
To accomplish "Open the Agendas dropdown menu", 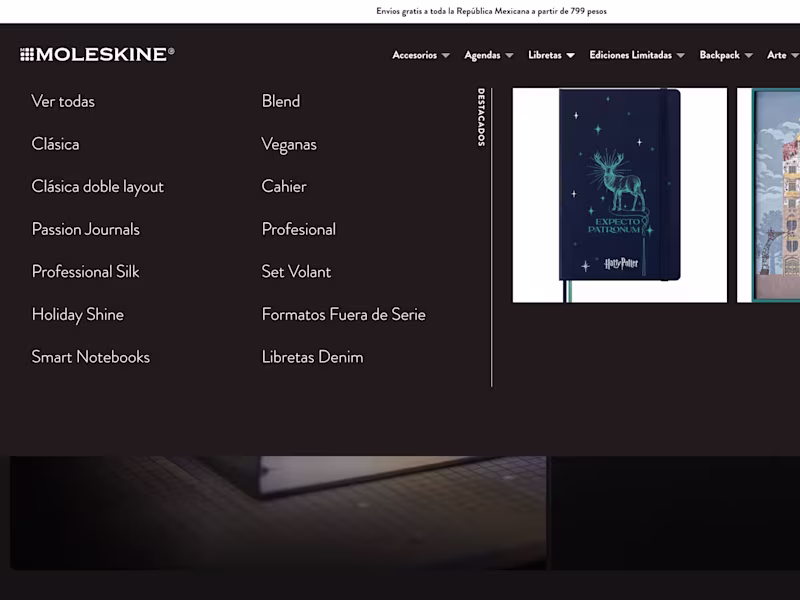I will point(488,55).
